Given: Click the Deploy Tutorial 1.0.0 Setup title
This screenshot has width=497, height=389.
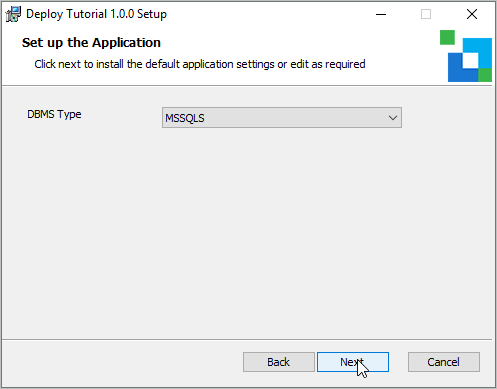Looking at the screenshot, I should coord(96,14).
